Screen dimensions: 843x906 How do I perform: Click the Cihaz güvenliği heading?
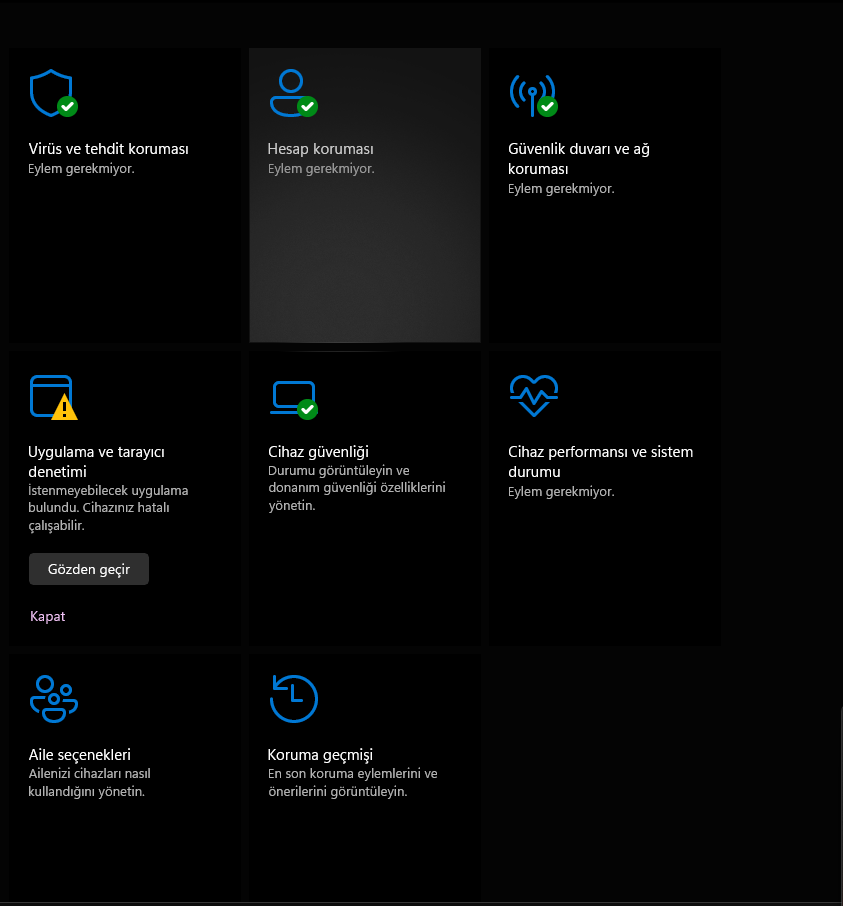click(318, 452)
